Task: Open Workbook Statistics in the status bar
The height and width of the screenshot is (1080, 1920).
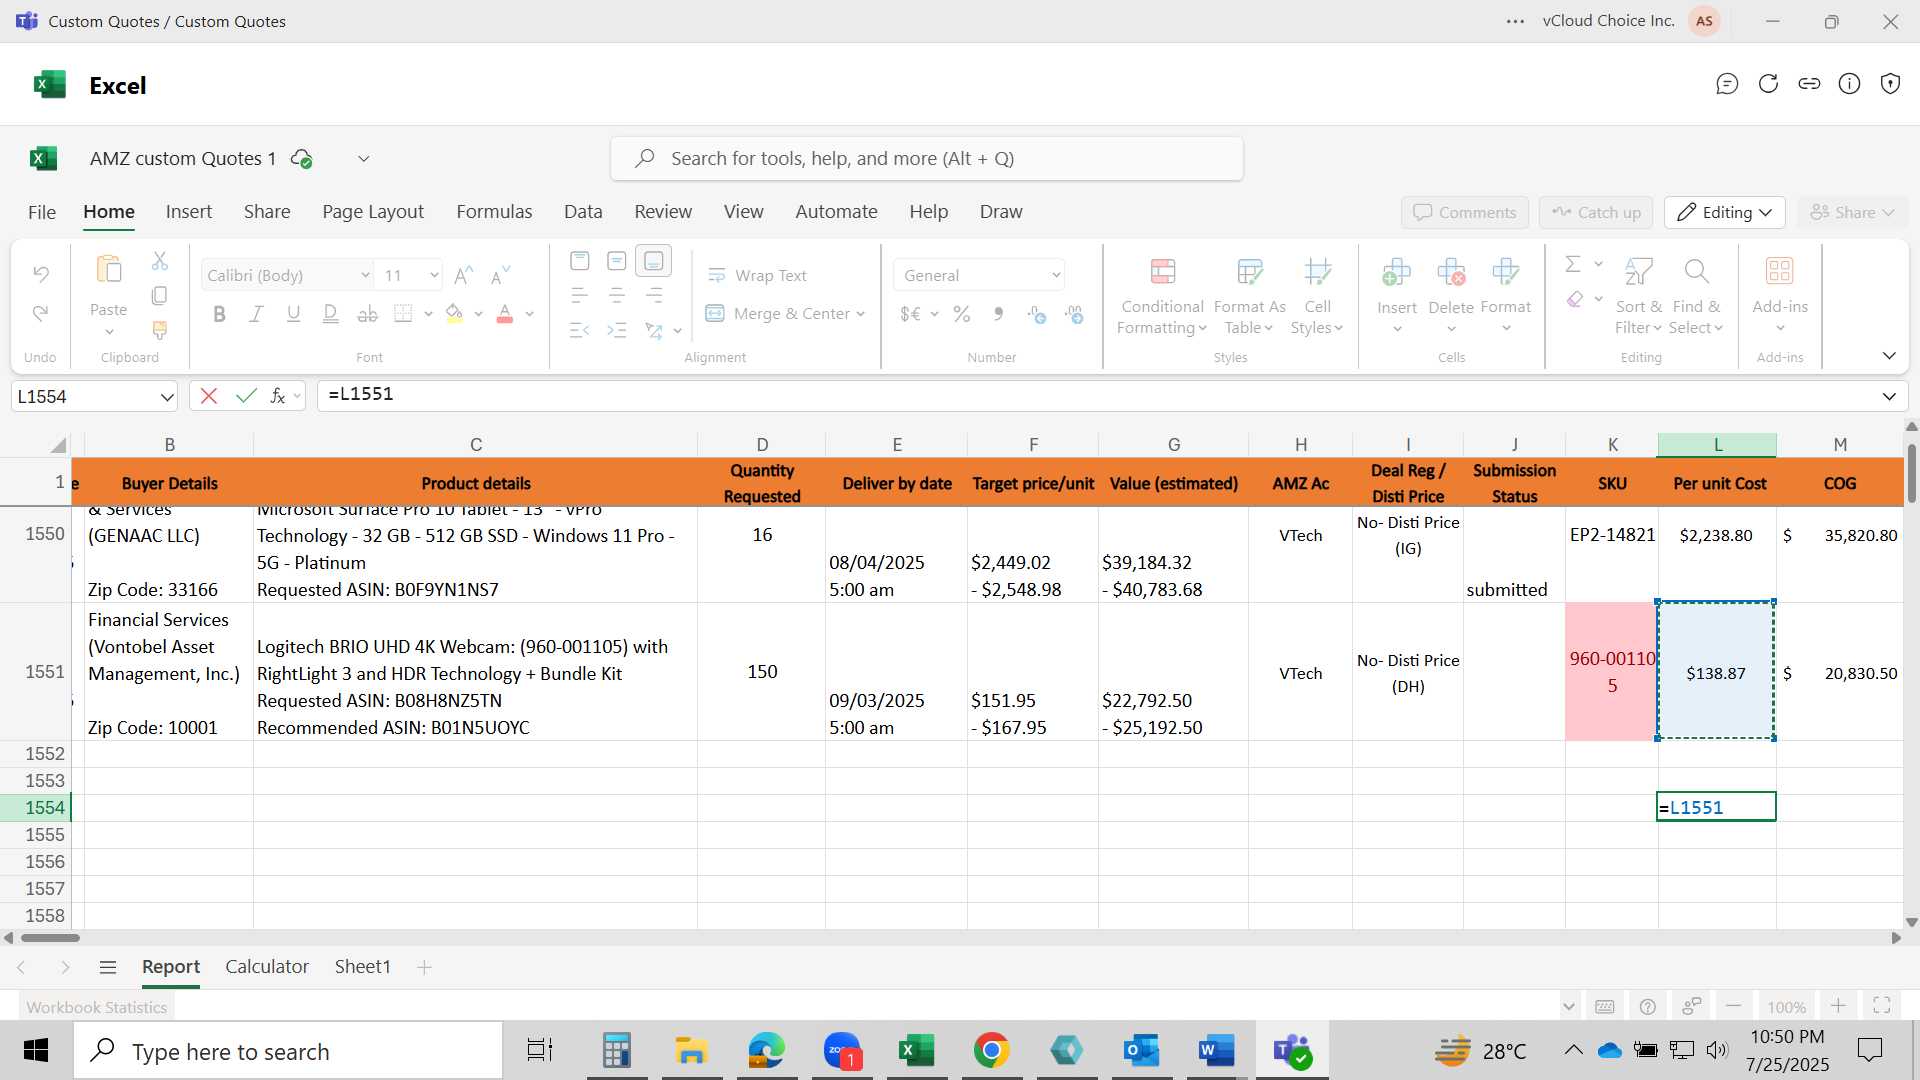Action: coord(97,1007)
